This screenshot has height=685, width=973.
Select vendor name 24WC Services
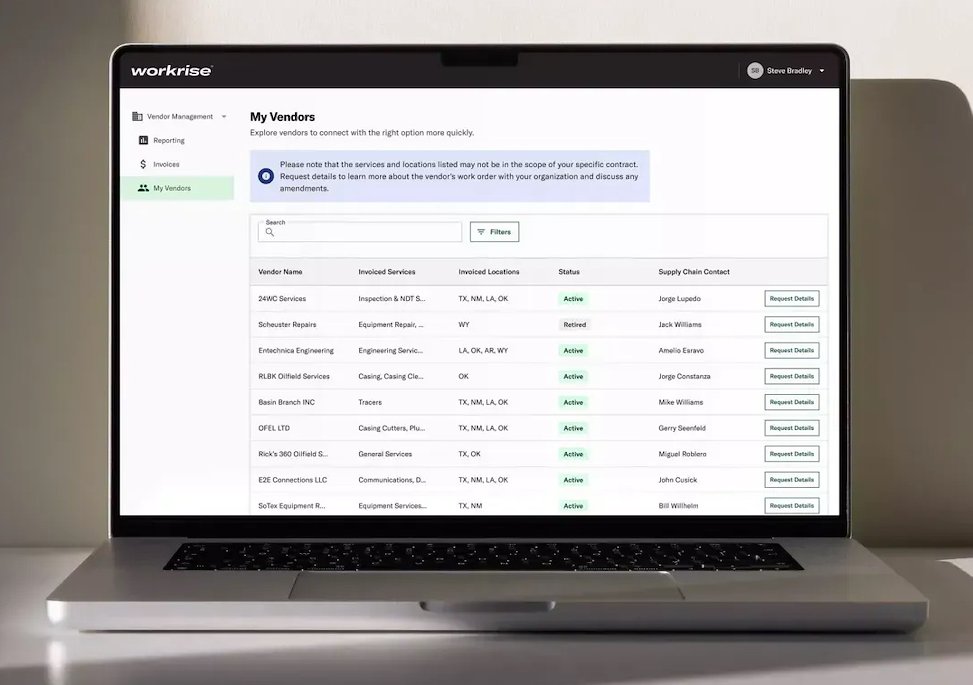pos(282,298)
